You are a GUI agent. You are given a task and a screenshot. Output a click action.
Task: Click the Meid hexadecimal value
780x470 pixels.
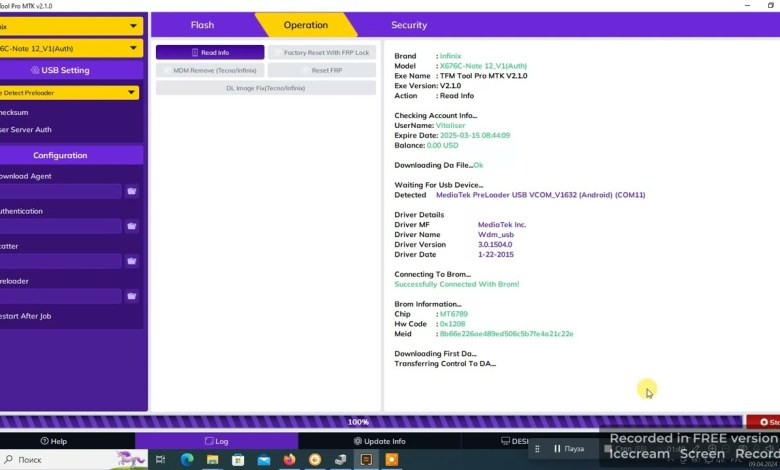[506, 334]
